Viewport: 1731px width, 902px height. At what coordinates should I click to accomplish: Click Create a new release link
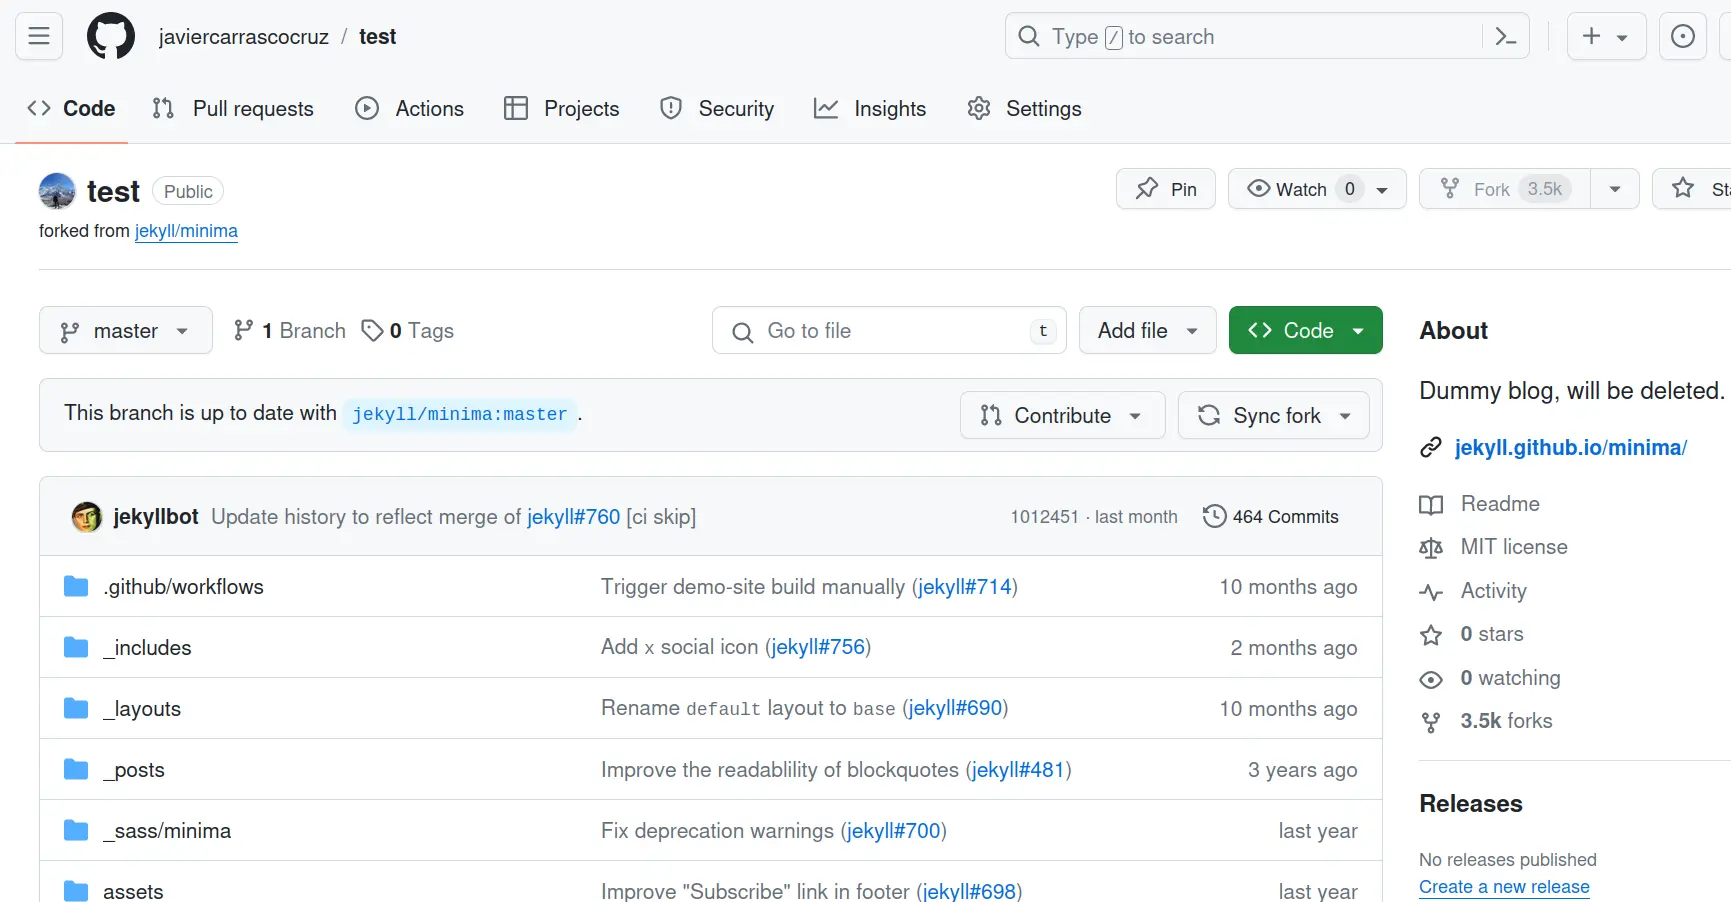coord(1504,887)
